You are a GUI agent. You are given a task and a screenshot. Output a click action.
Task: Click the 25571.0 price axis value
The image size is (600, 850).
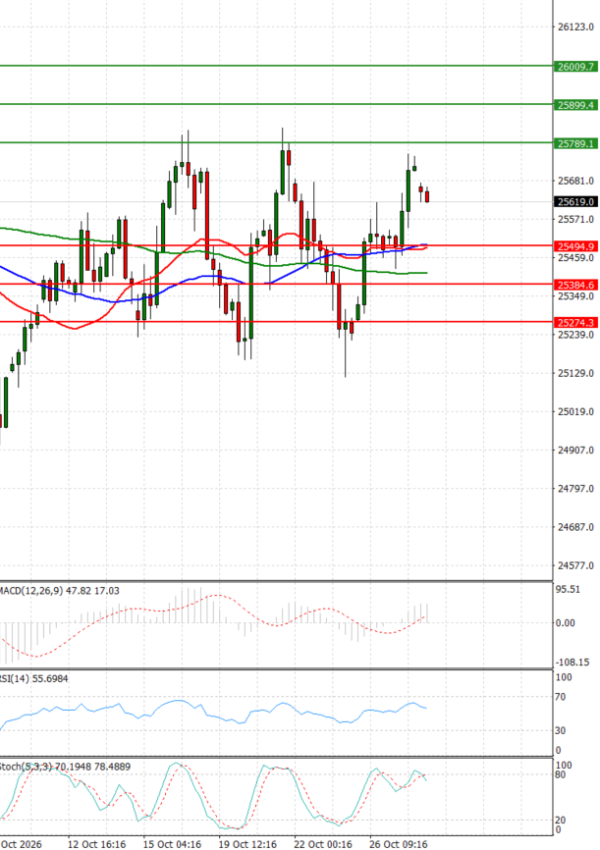pos(576,220)
